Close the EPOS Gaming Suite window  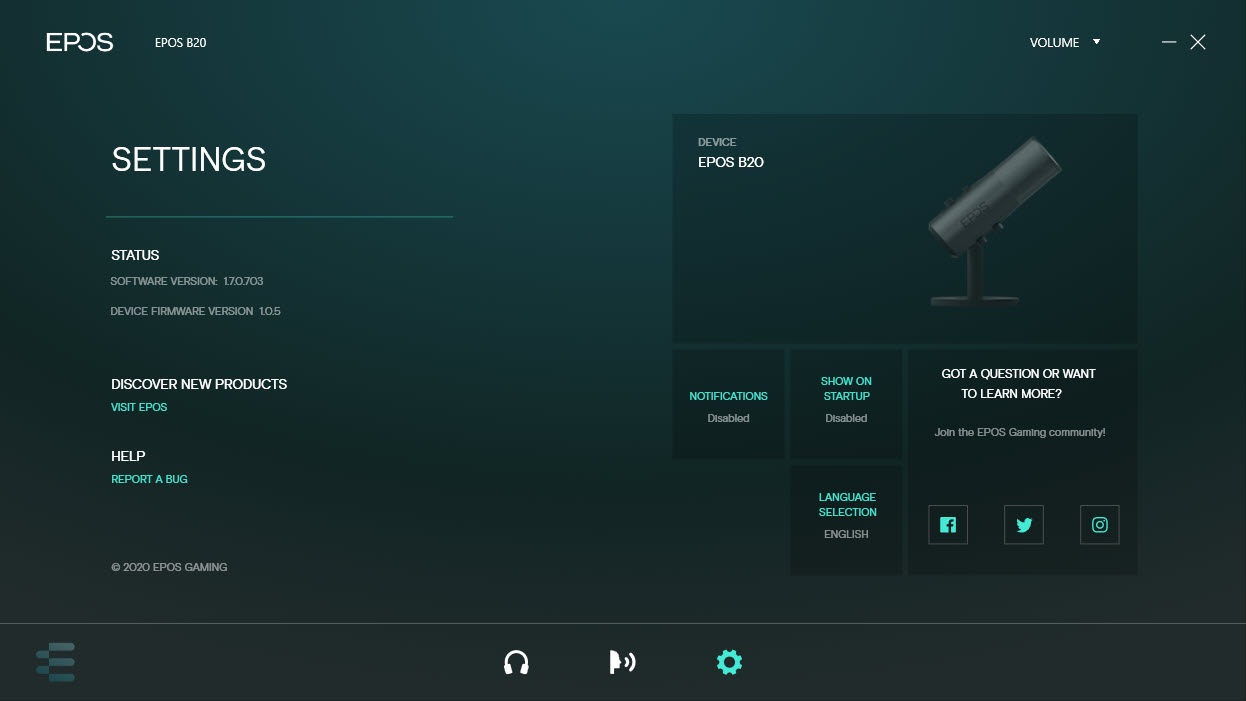point(1198,42)
